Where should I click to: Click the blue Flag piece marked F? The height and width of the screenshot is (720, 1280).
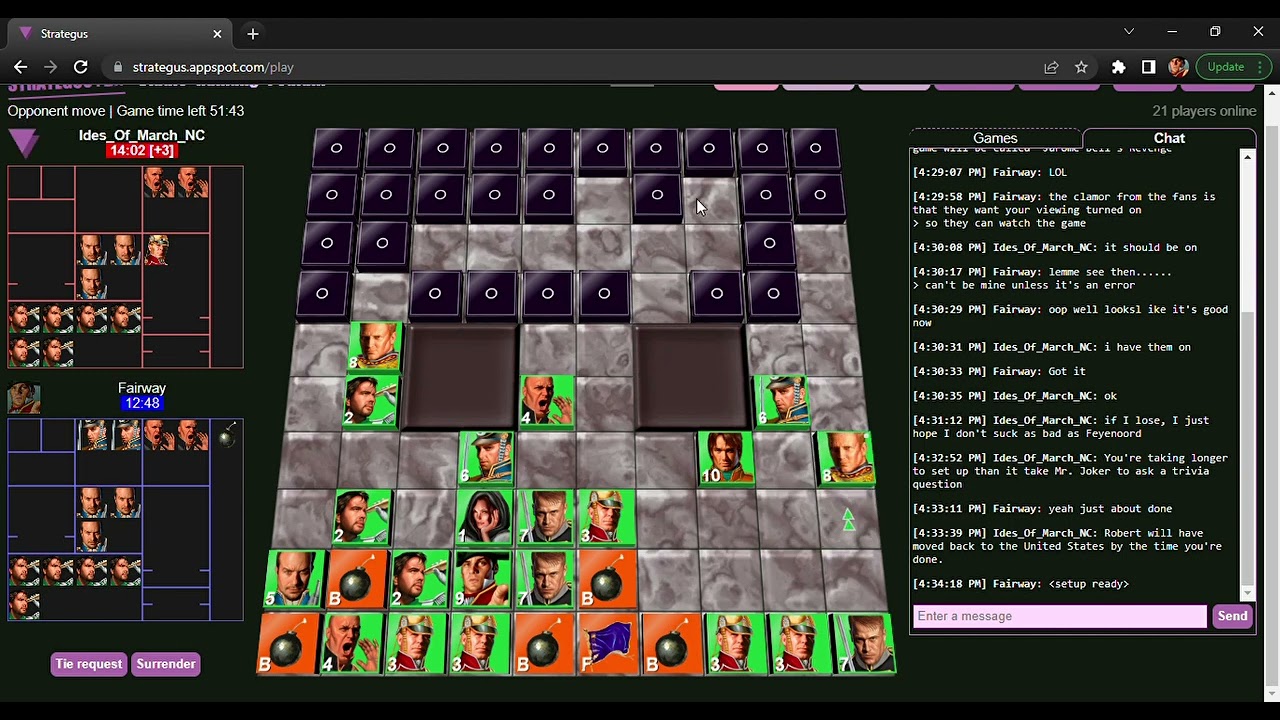(x=608, y=643)
